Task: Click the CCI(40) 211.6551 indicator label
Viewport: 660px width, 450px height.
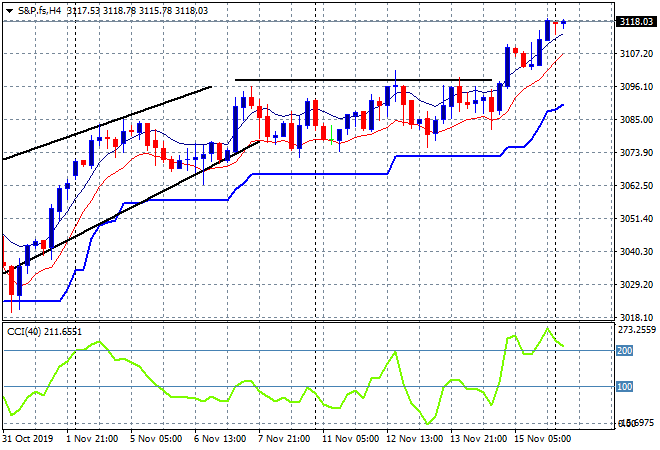Action: tap(45, 332)
